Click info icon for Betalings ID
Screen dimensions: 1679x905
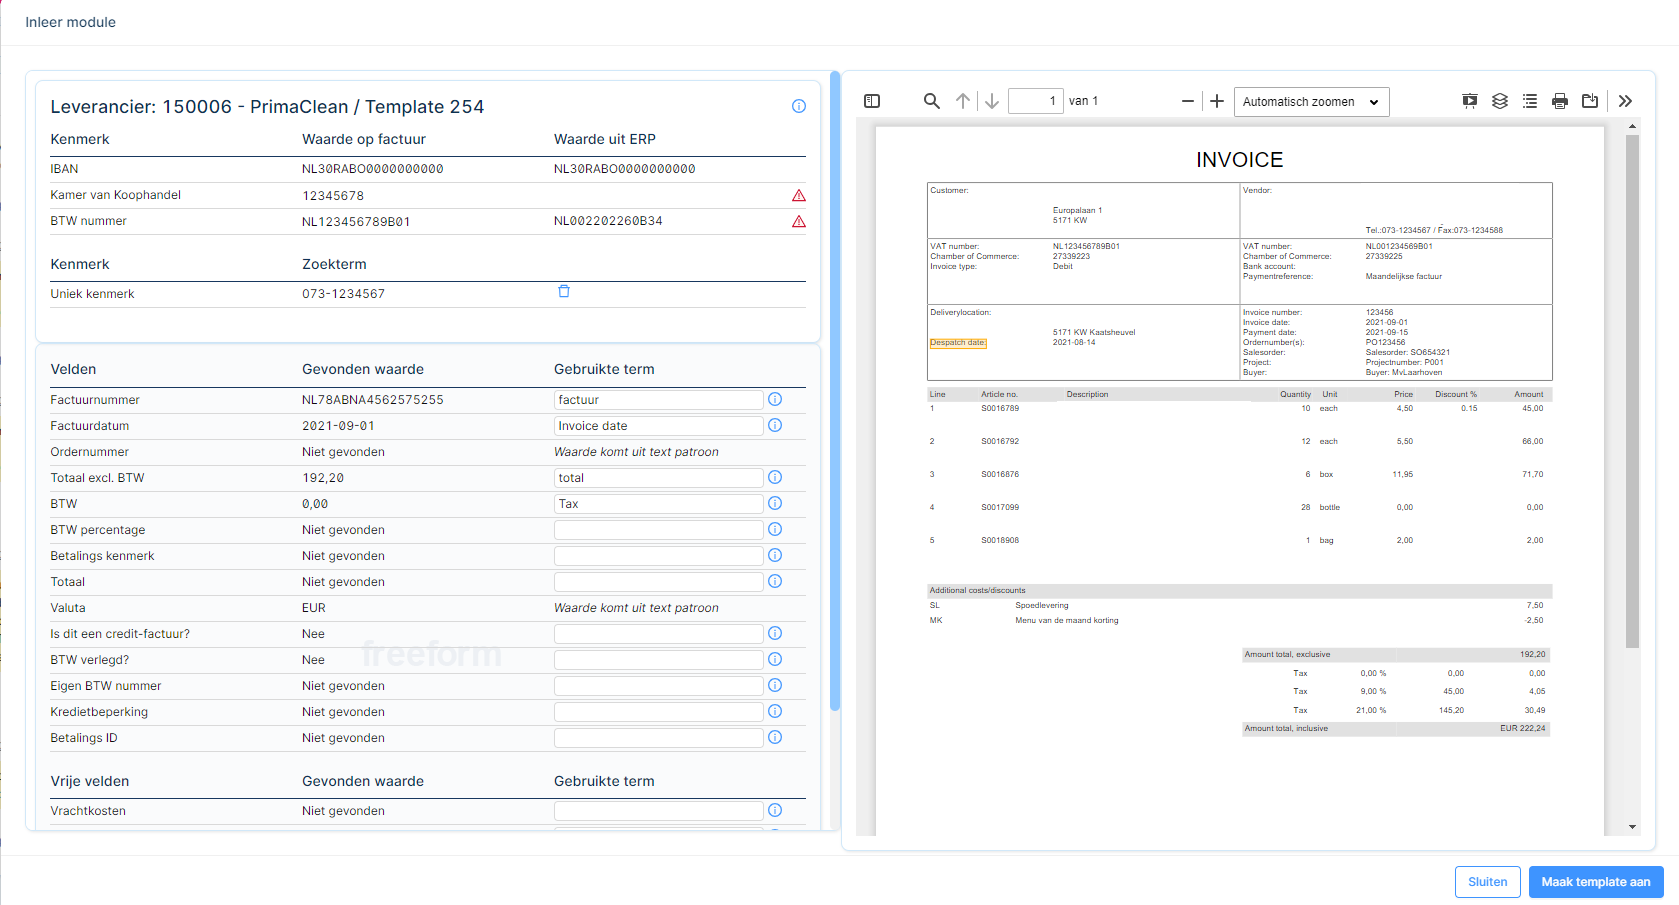click(775, 737)
